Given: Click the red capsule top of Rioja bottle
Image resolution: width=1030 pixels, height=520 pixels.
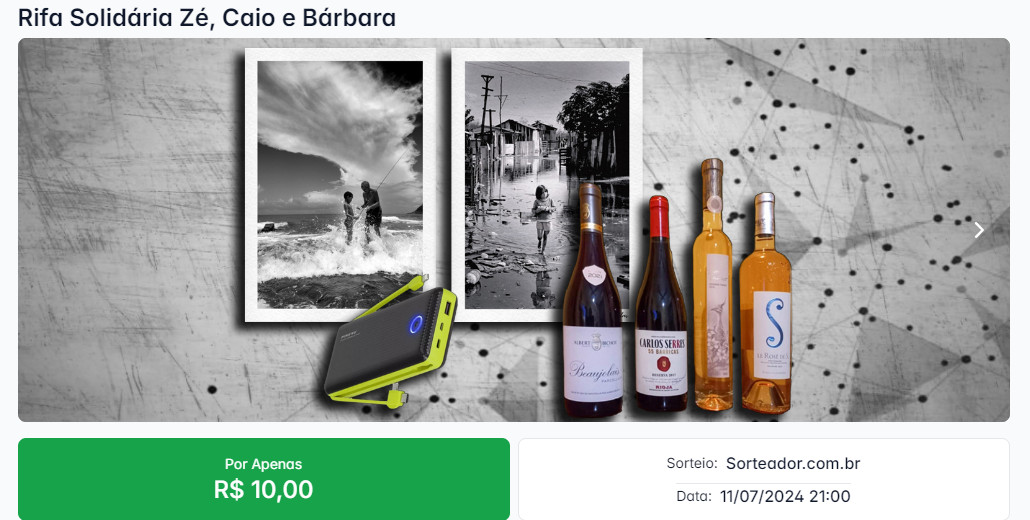Looking at the screenshot, I should pos(659,217).
